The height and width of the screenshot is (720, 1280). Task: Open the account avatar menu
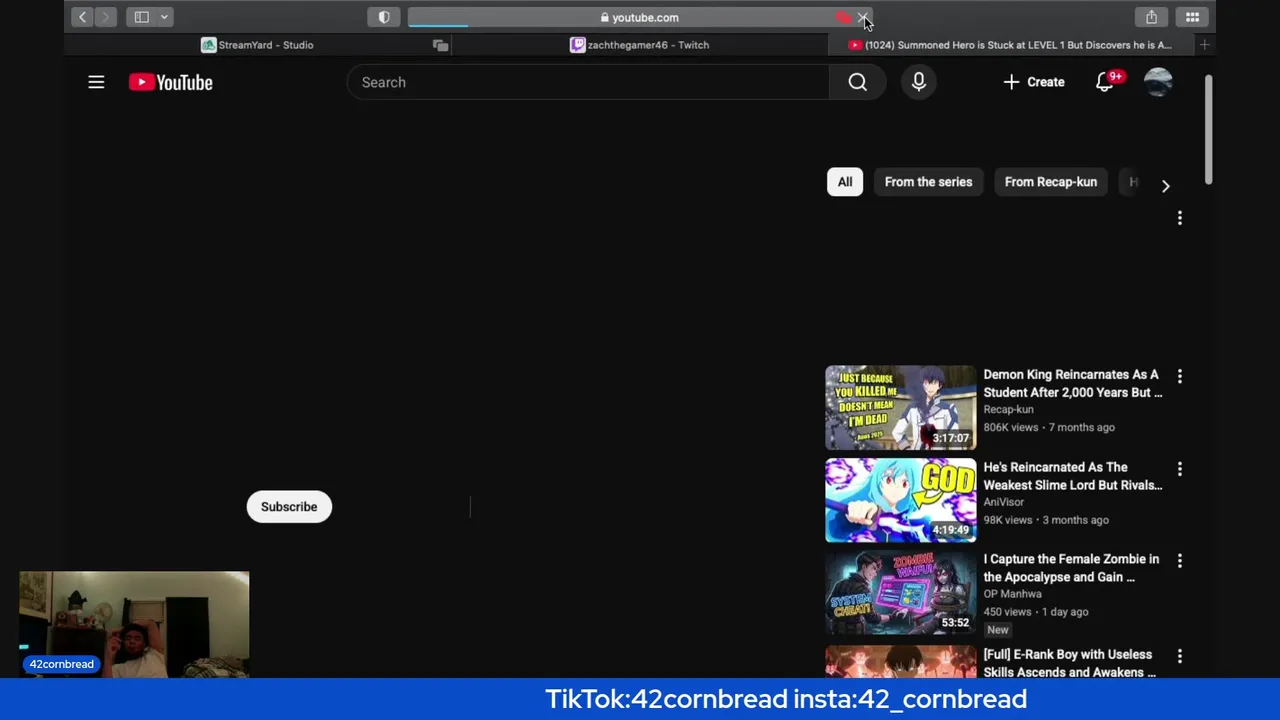[x=1158, y=82]
